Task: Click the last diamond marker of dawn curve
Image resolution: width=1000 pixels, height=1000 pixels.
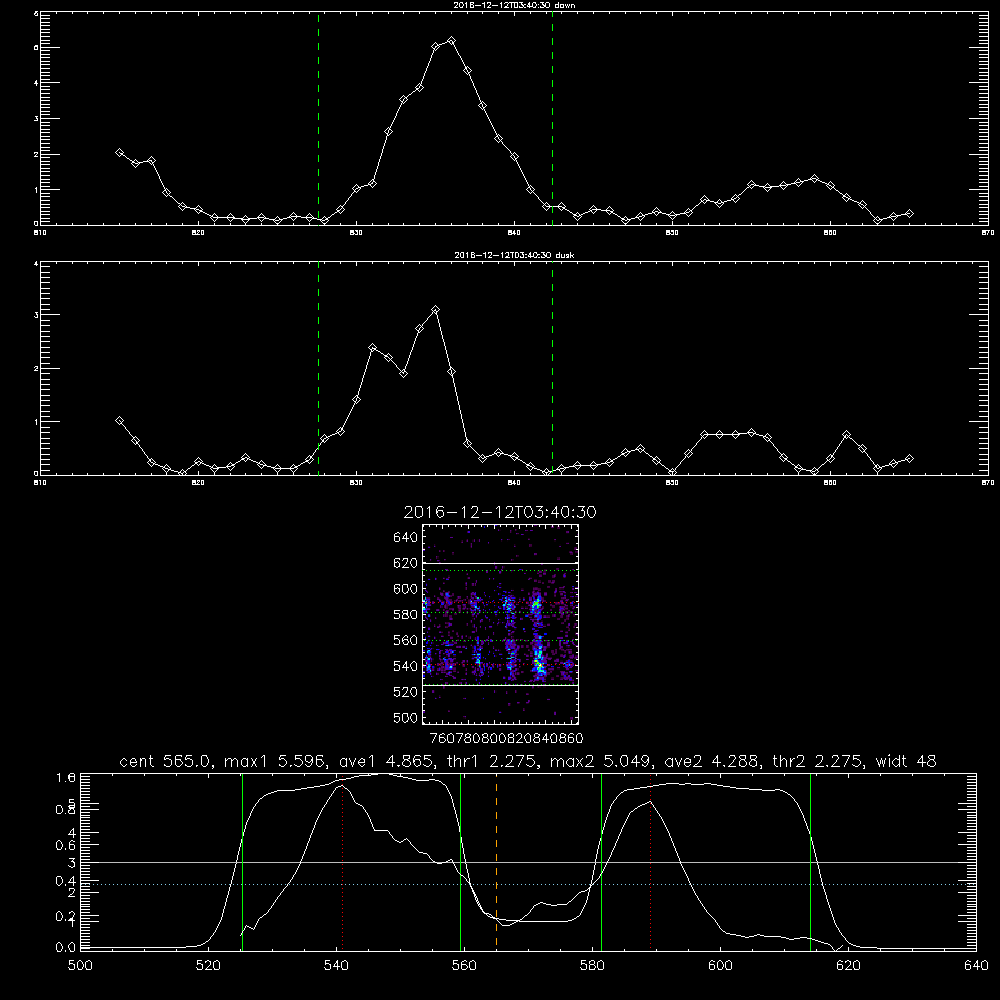Action: (909, 214)
